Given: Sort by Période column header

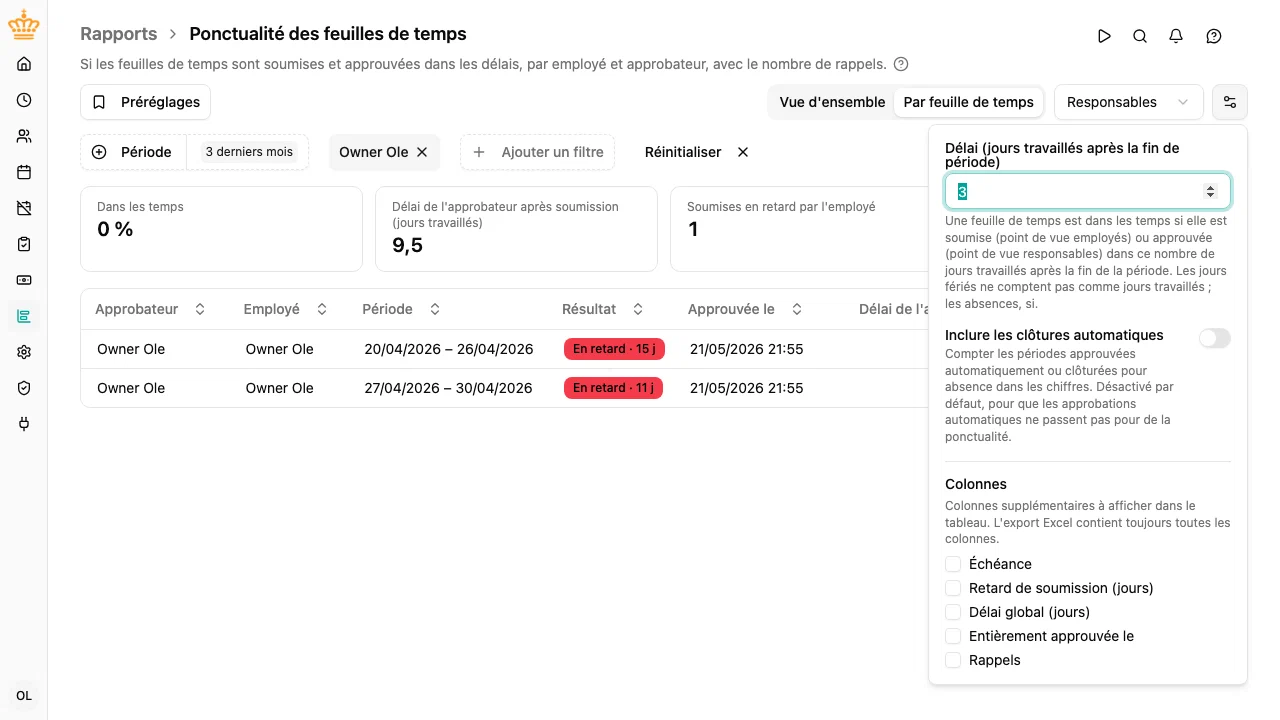Looking at the screenshot, I should pyautogui.click(x=401, y=309).
